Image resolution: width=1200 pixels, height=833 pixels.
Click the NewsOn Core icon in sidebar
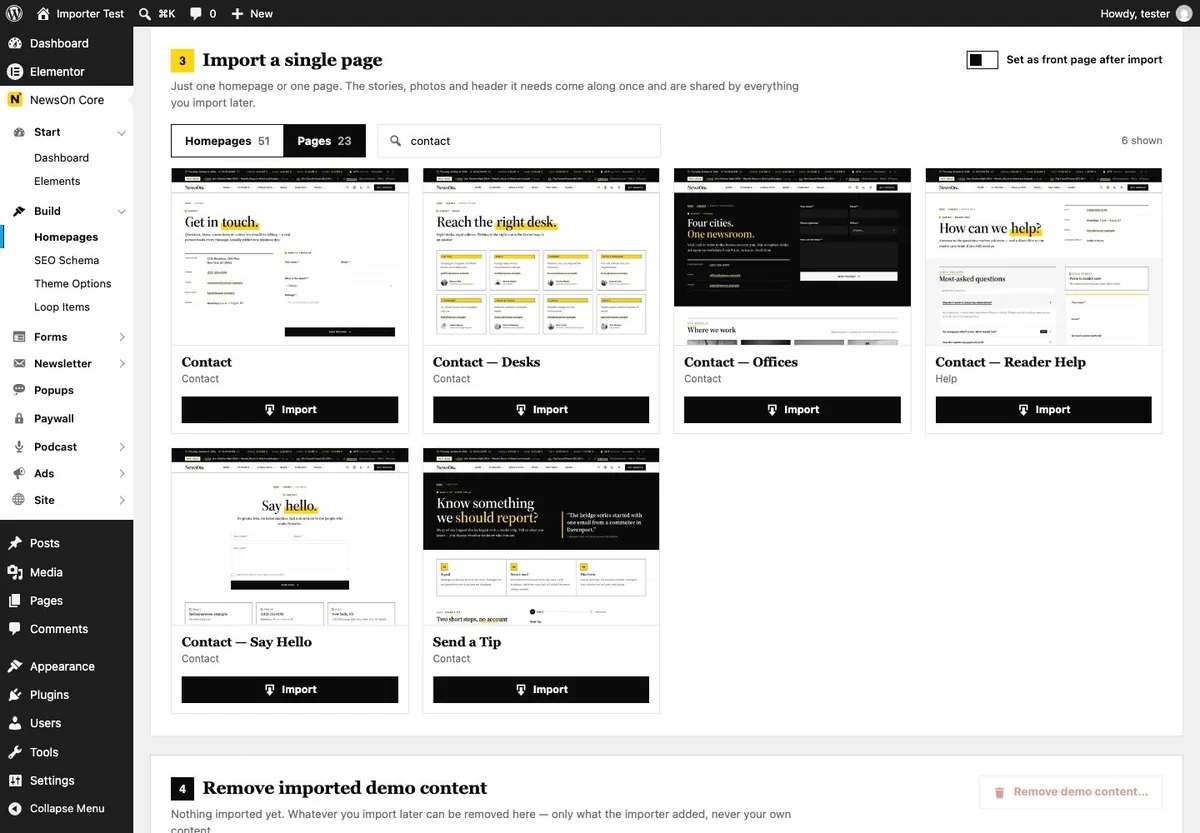15,100
